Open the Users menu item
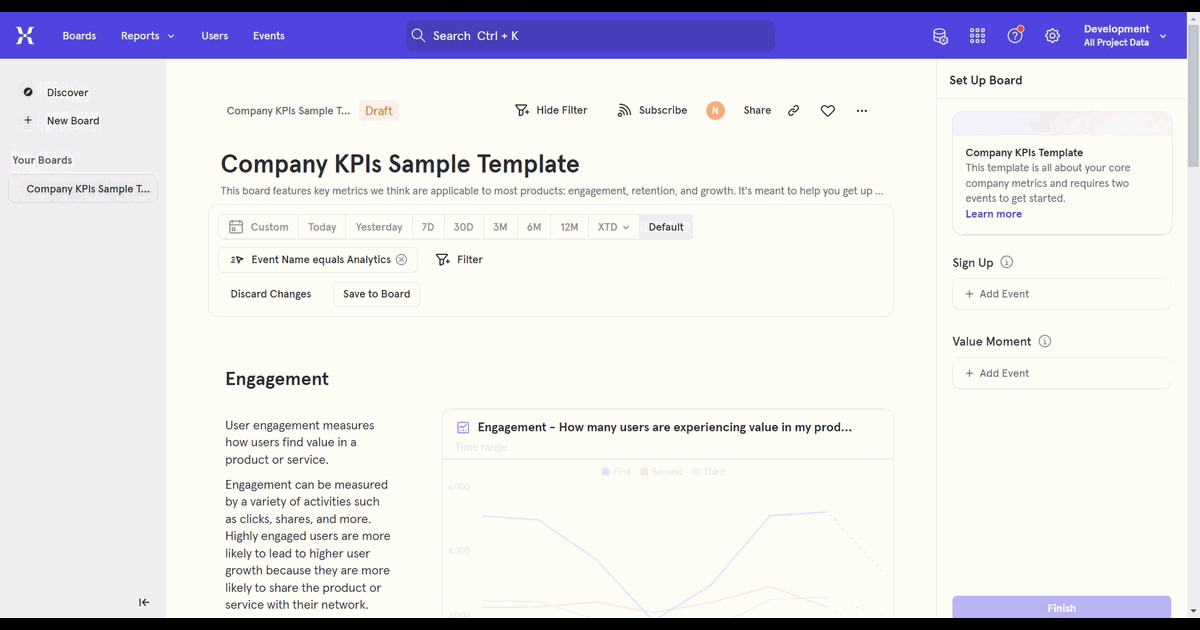Screen dimensions: 1200x630 click(214, 36)
